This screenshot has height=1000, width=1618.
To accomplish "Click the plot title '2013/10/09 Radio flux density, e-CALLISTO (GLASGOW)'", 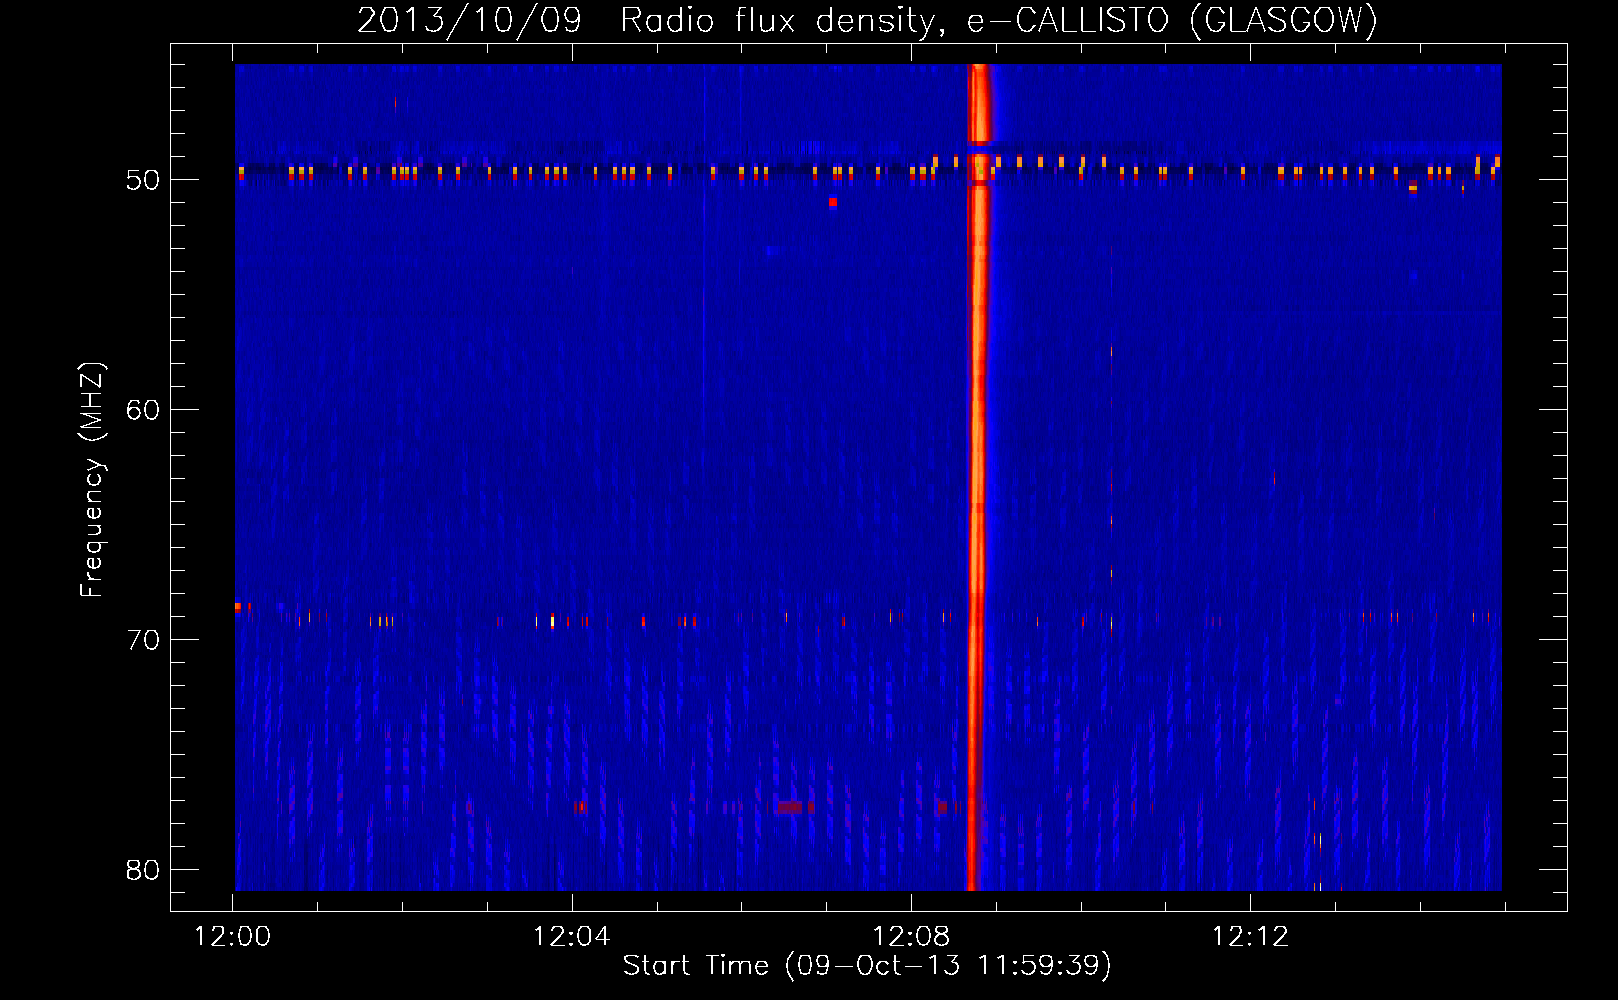I will [867, 20].
